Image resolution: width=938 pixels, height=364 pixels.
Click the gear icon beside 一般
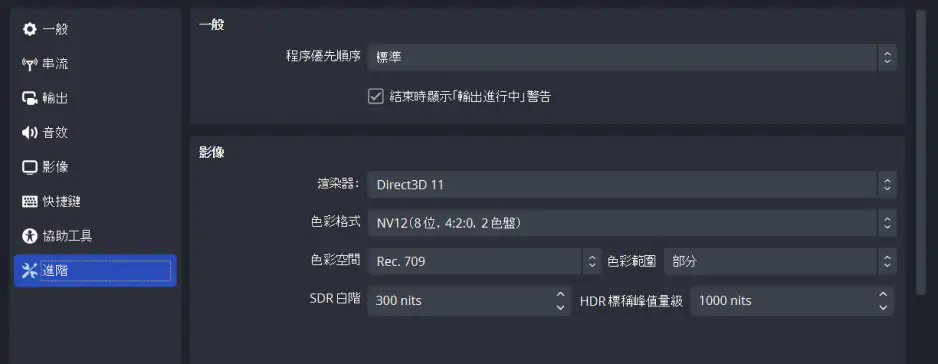click(x=29, y=29)
